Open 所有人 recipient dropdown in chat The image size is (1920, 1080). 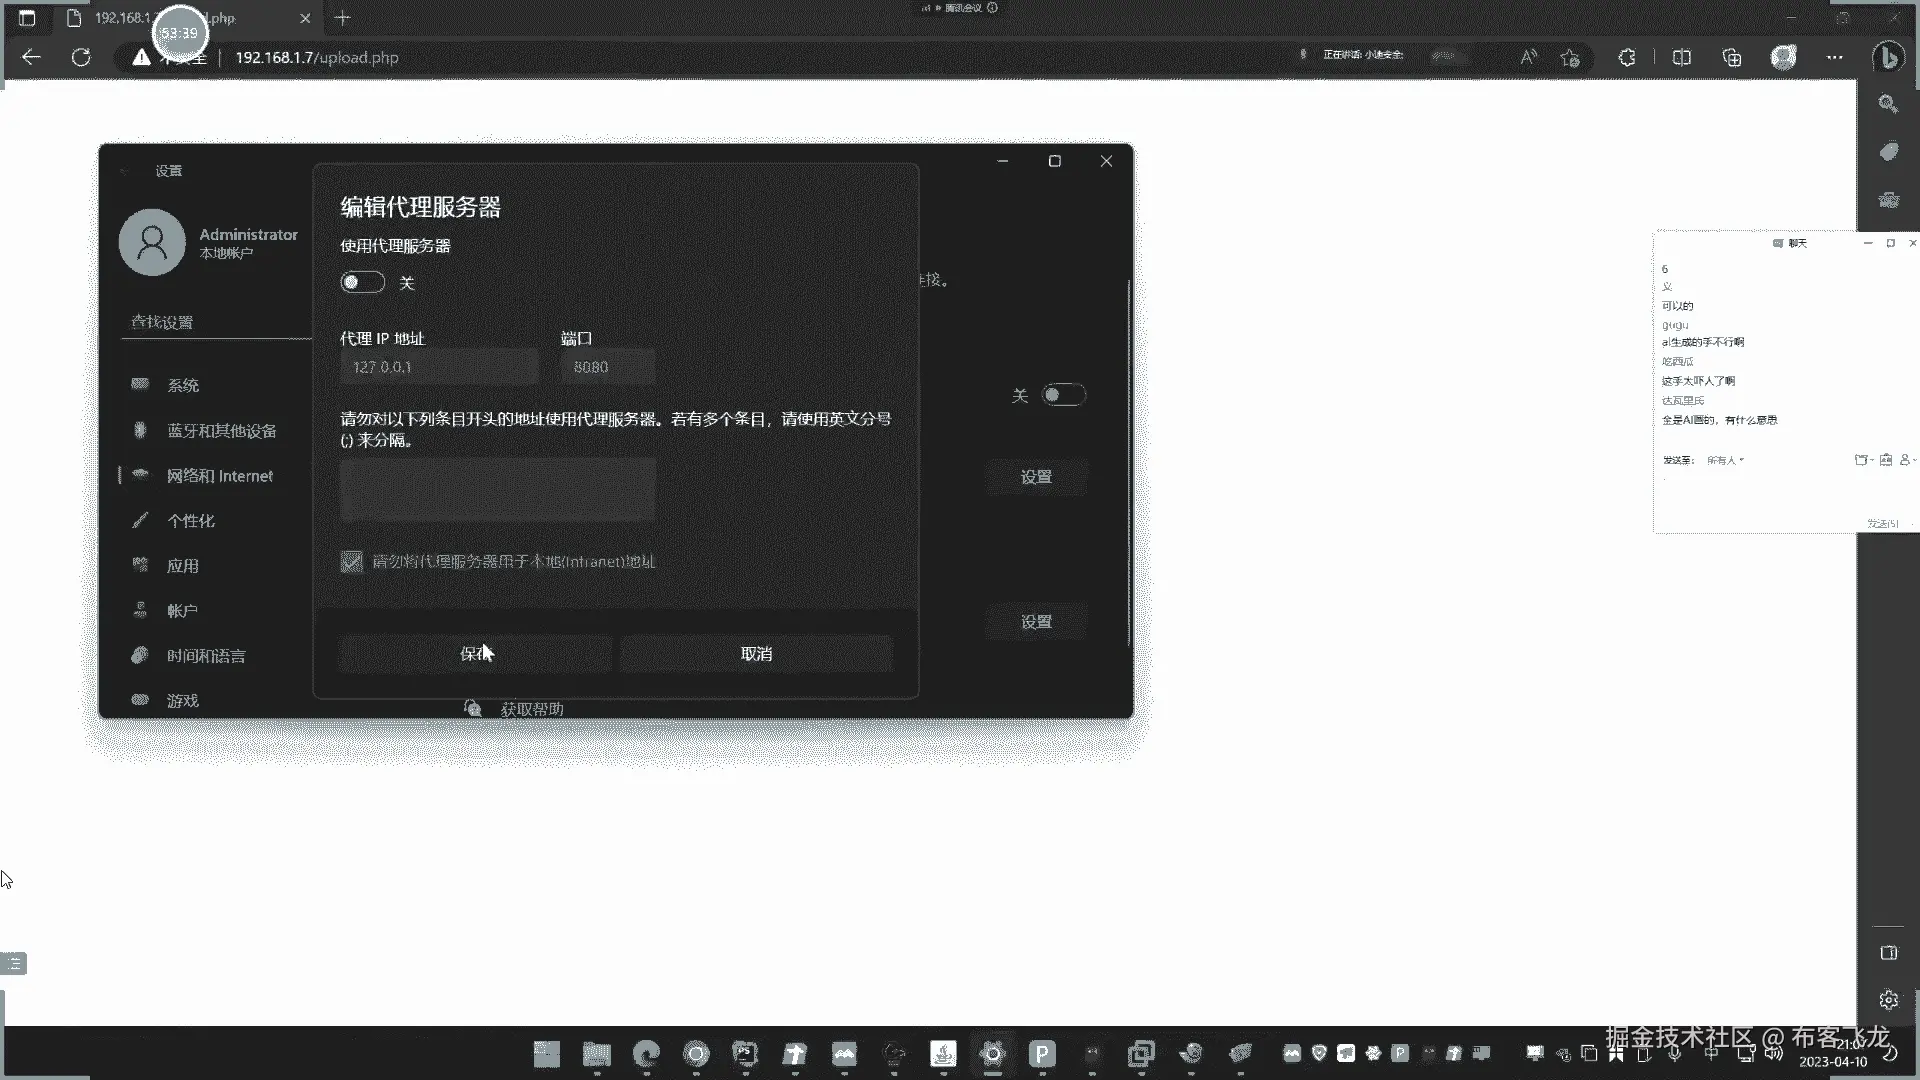point(1725,460)
